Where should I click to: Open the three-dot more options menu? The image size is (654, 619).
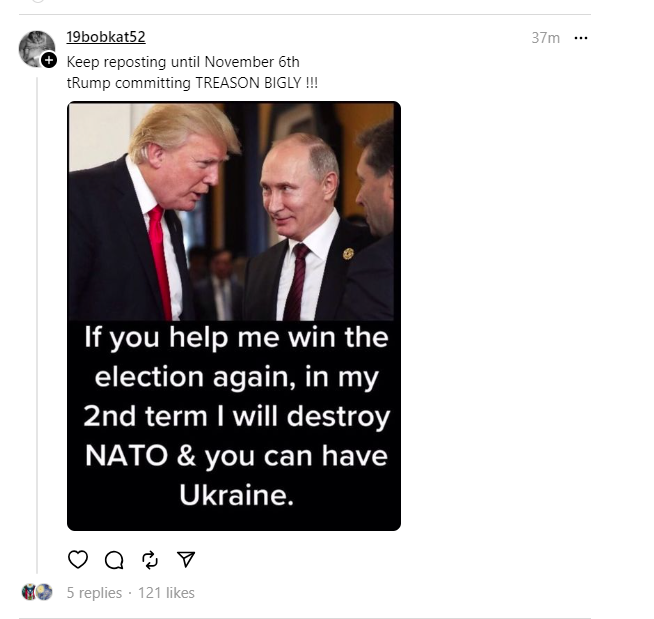[x=581, y=38]
